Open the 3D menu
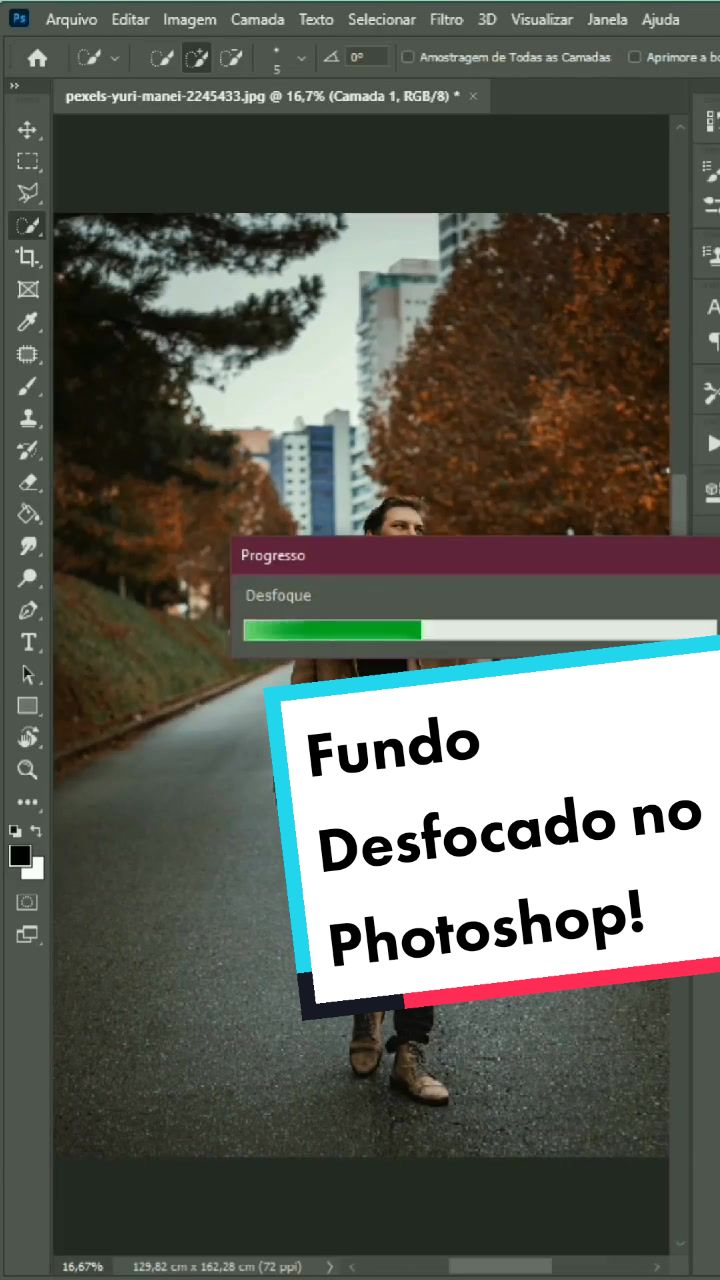This screenshot has width=720, height=1280. point(487,19)
